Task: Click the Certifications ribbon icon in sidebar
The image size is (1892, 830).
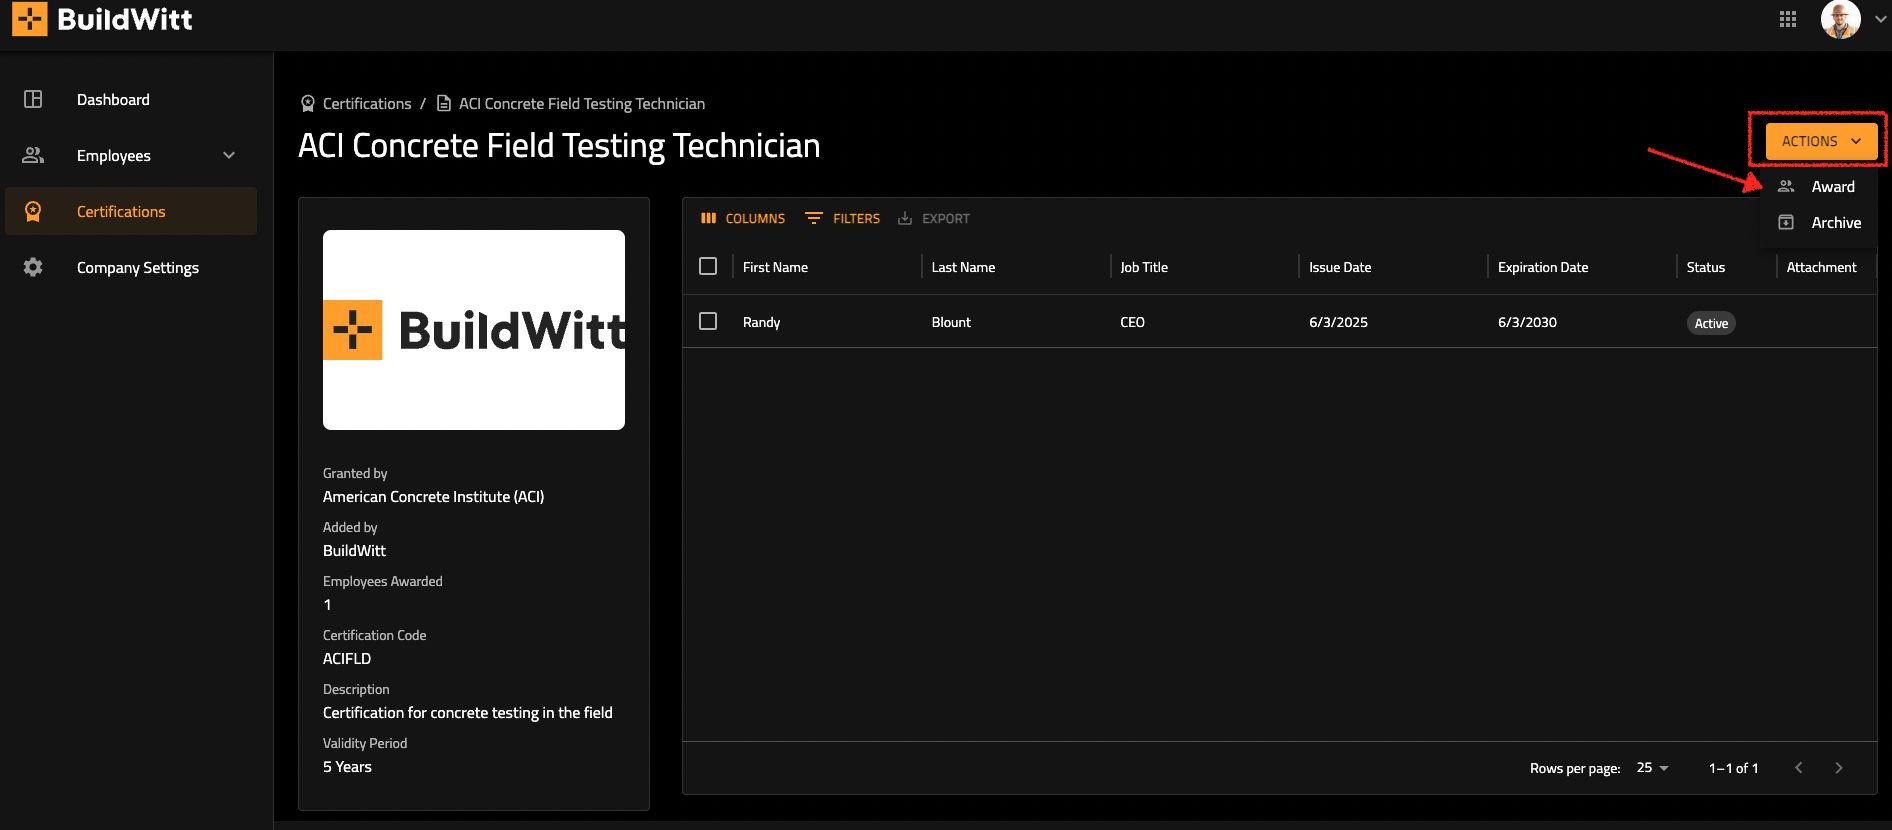Action: (33, 211)
